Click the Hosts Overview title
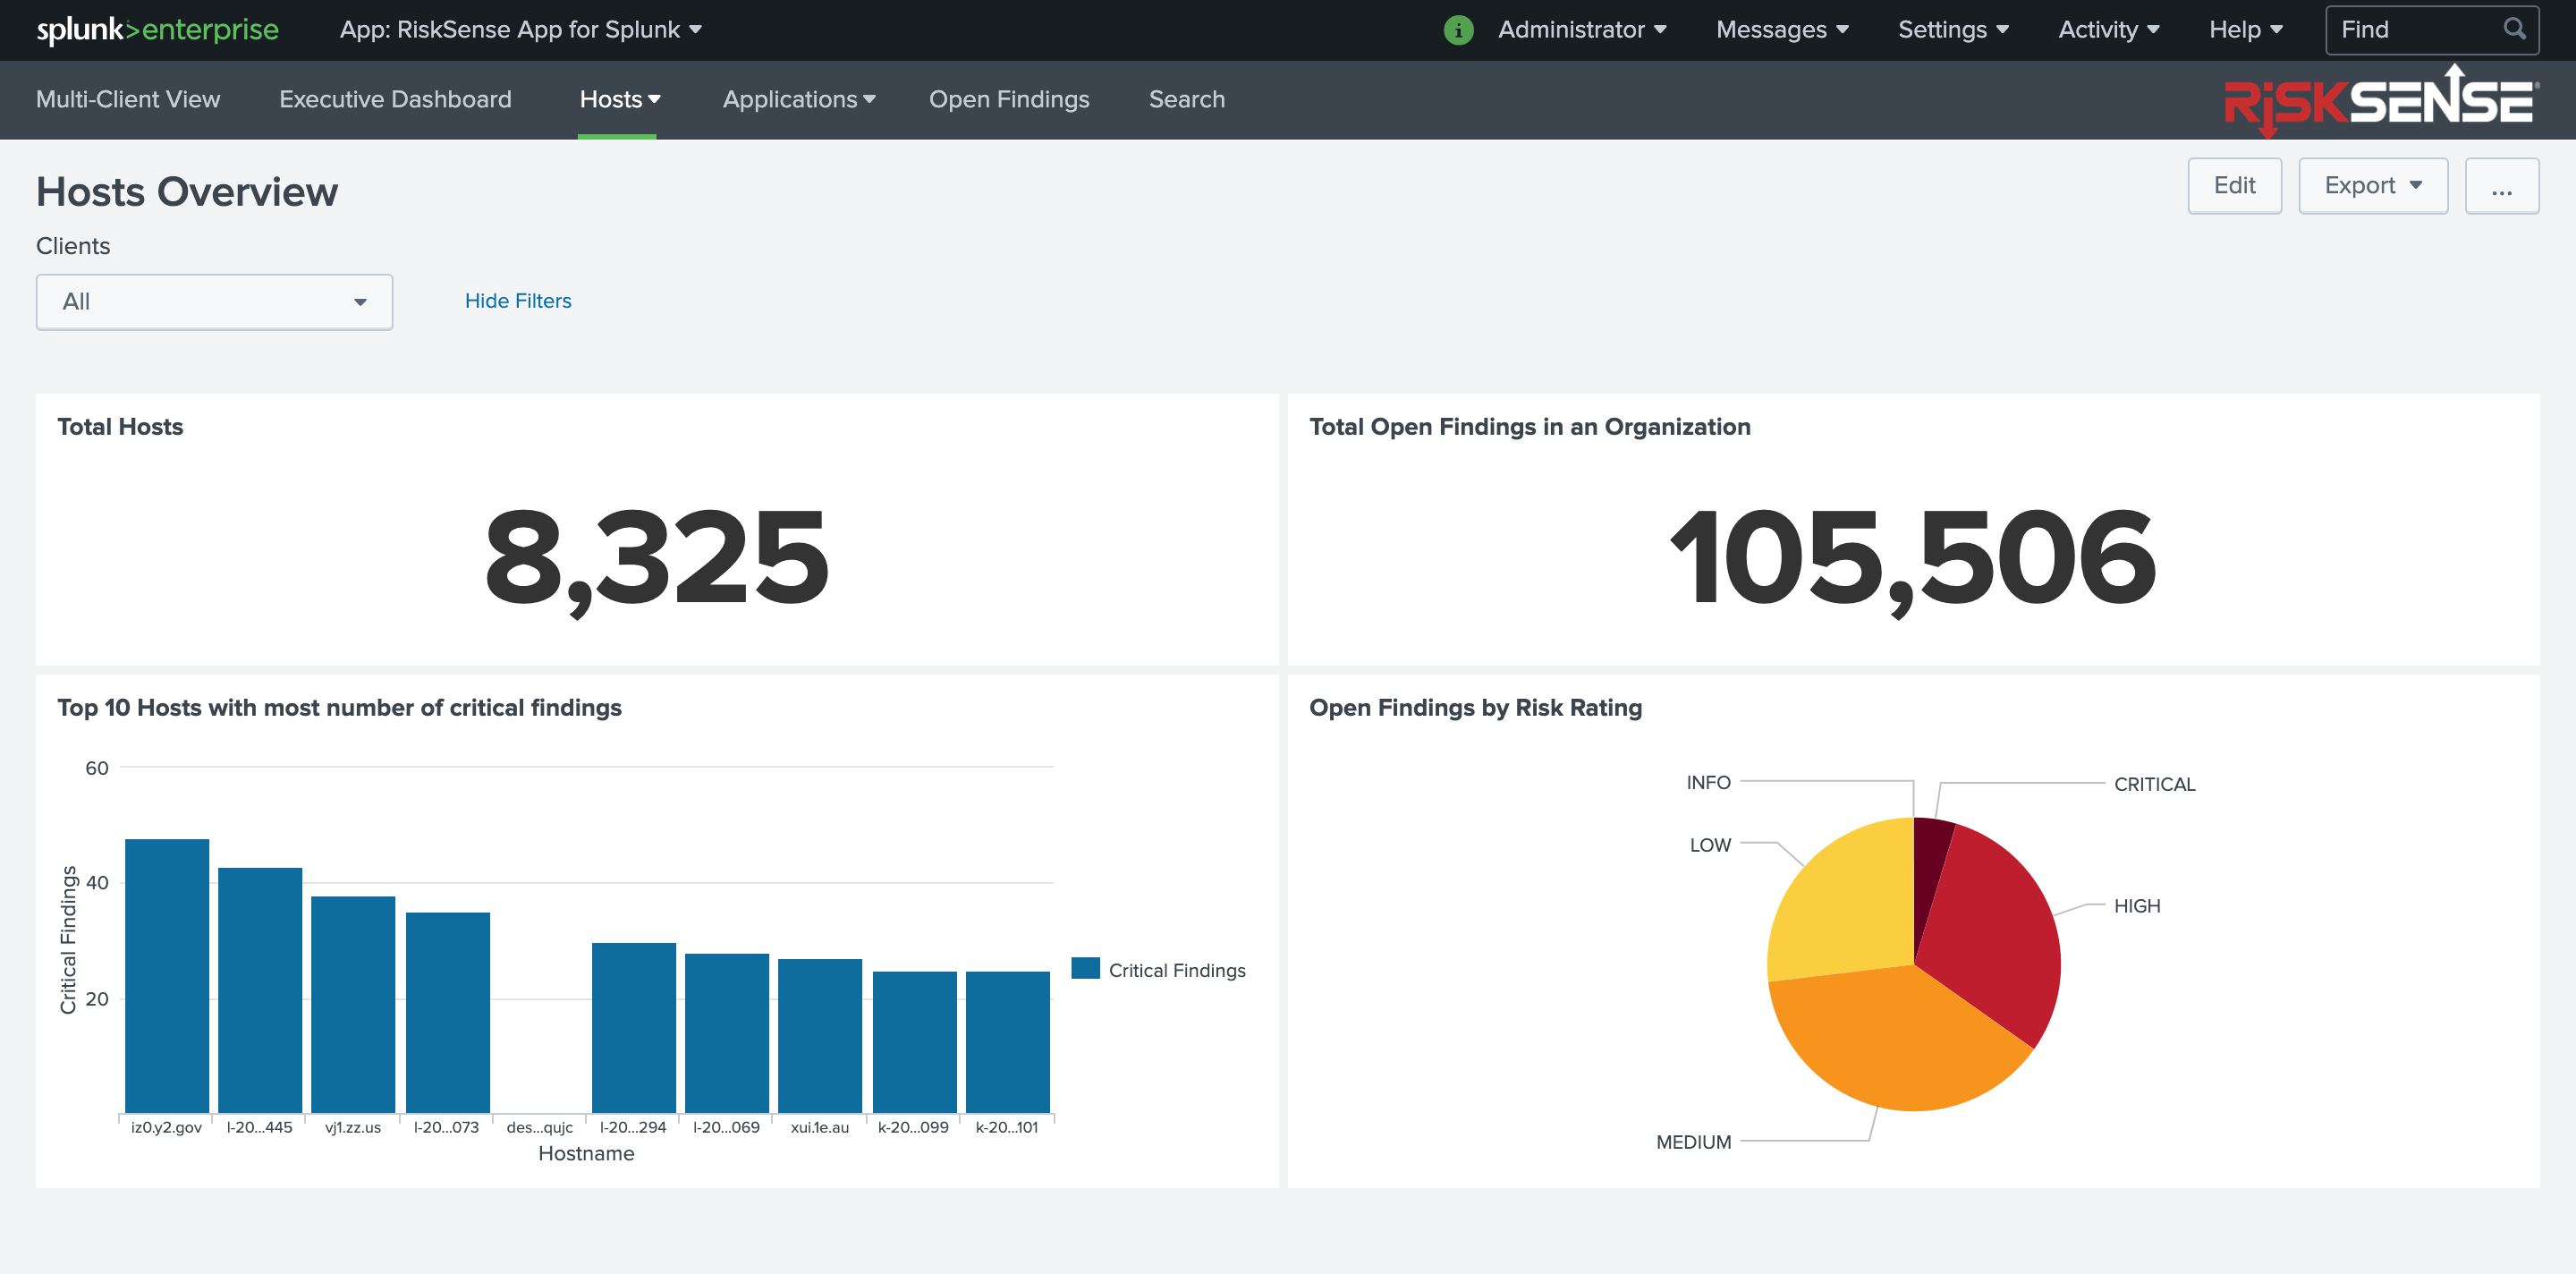Screen dimensions: 2576x1274 (x=187, y=192)
